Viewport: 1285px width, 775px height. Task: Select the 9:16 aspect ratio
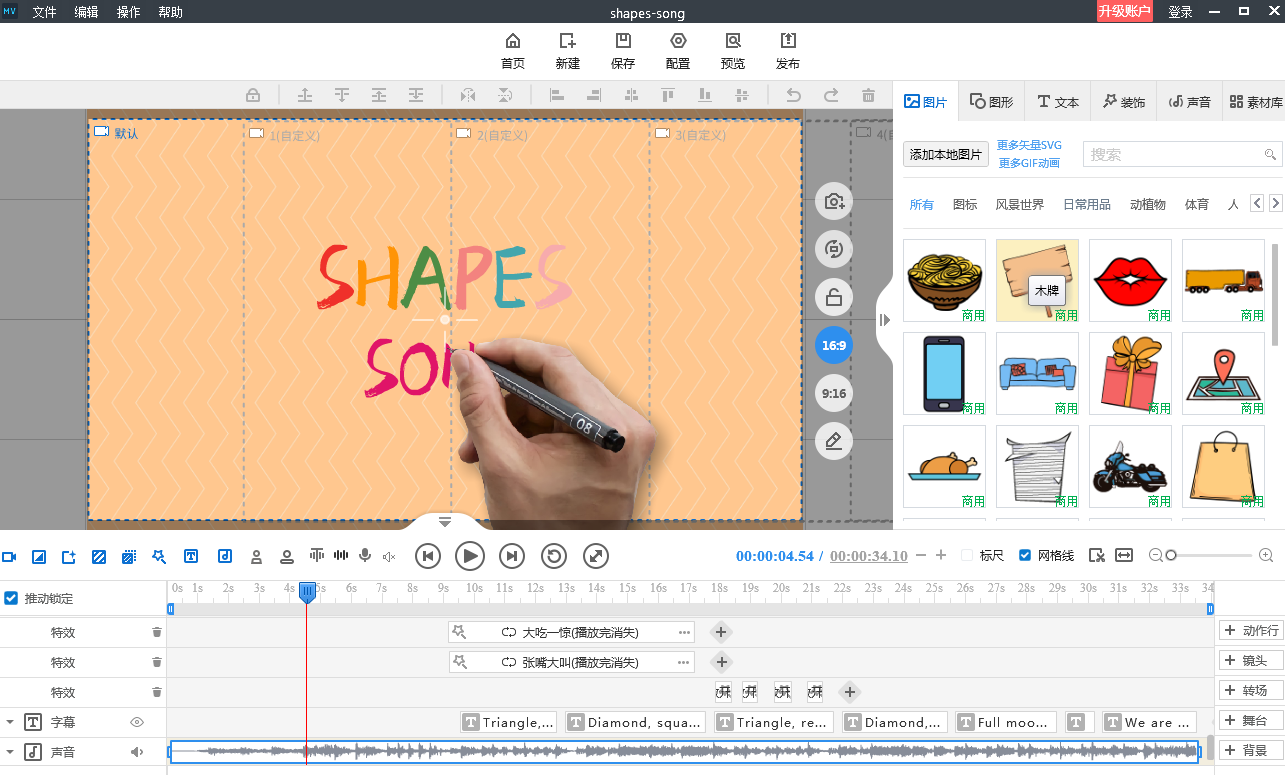[834, 393]
